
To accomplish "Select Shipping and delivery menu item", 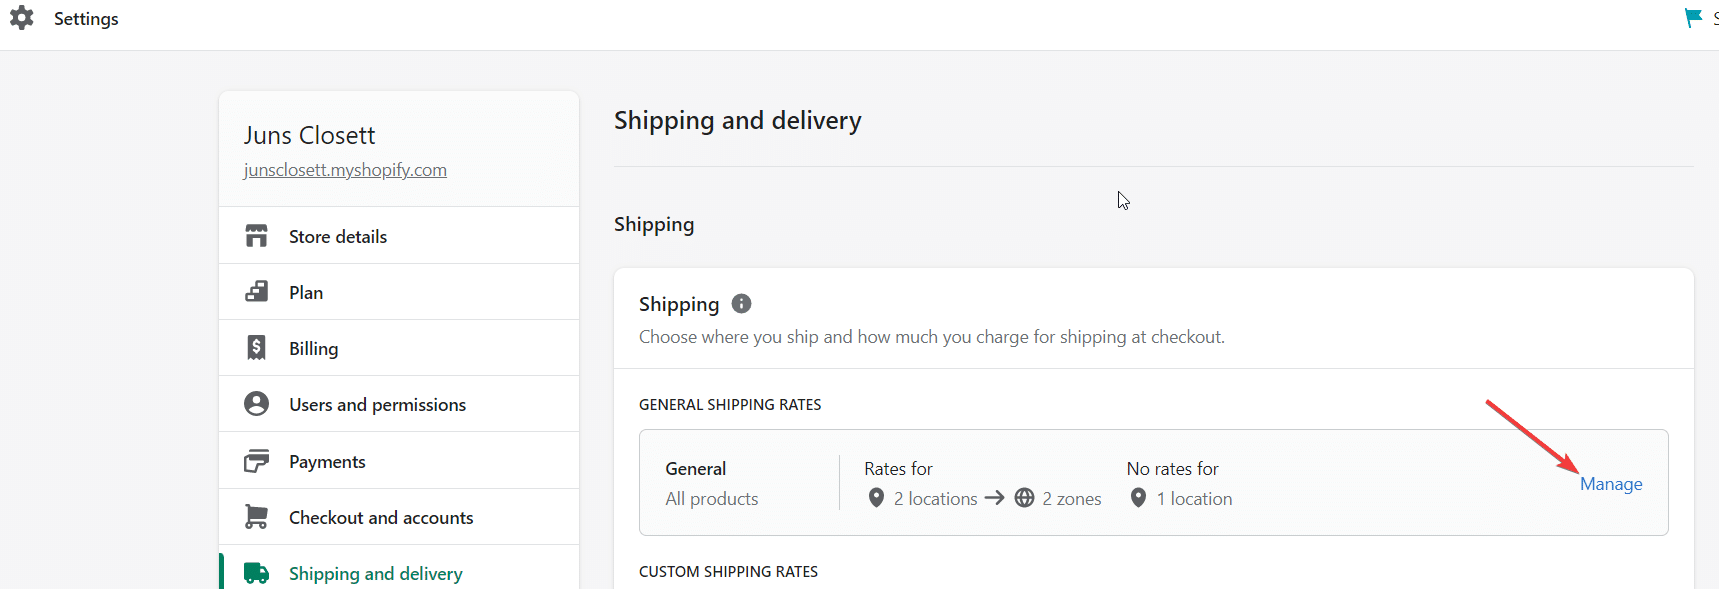I will tap(375, 574).
